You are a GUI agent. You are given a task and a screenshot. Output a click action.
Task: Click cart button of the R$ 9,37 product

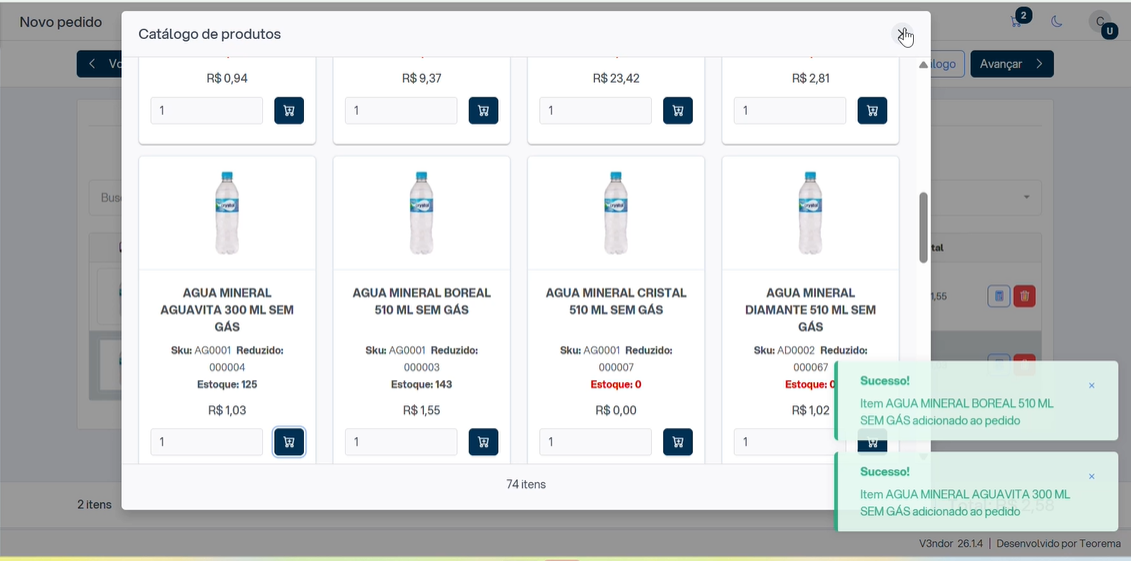[x=483, y=110]
